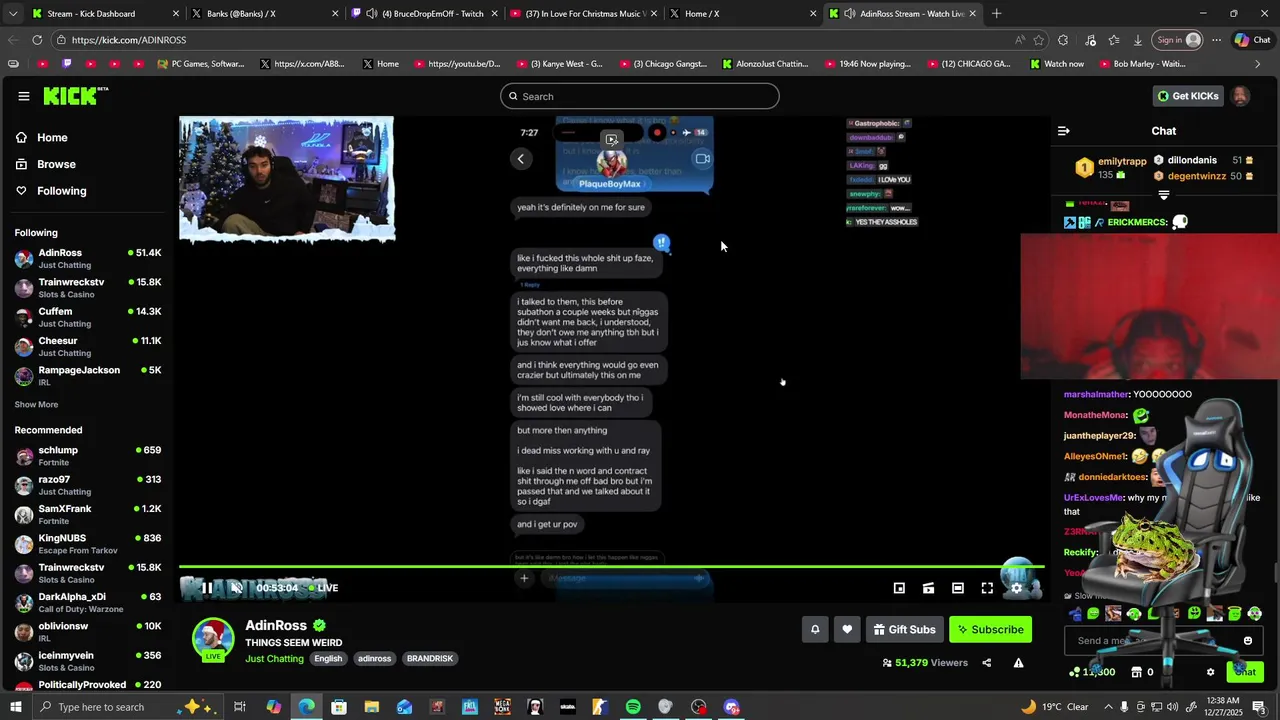
Task: Show more bookmarks bar items
Action: point(1258,64)
